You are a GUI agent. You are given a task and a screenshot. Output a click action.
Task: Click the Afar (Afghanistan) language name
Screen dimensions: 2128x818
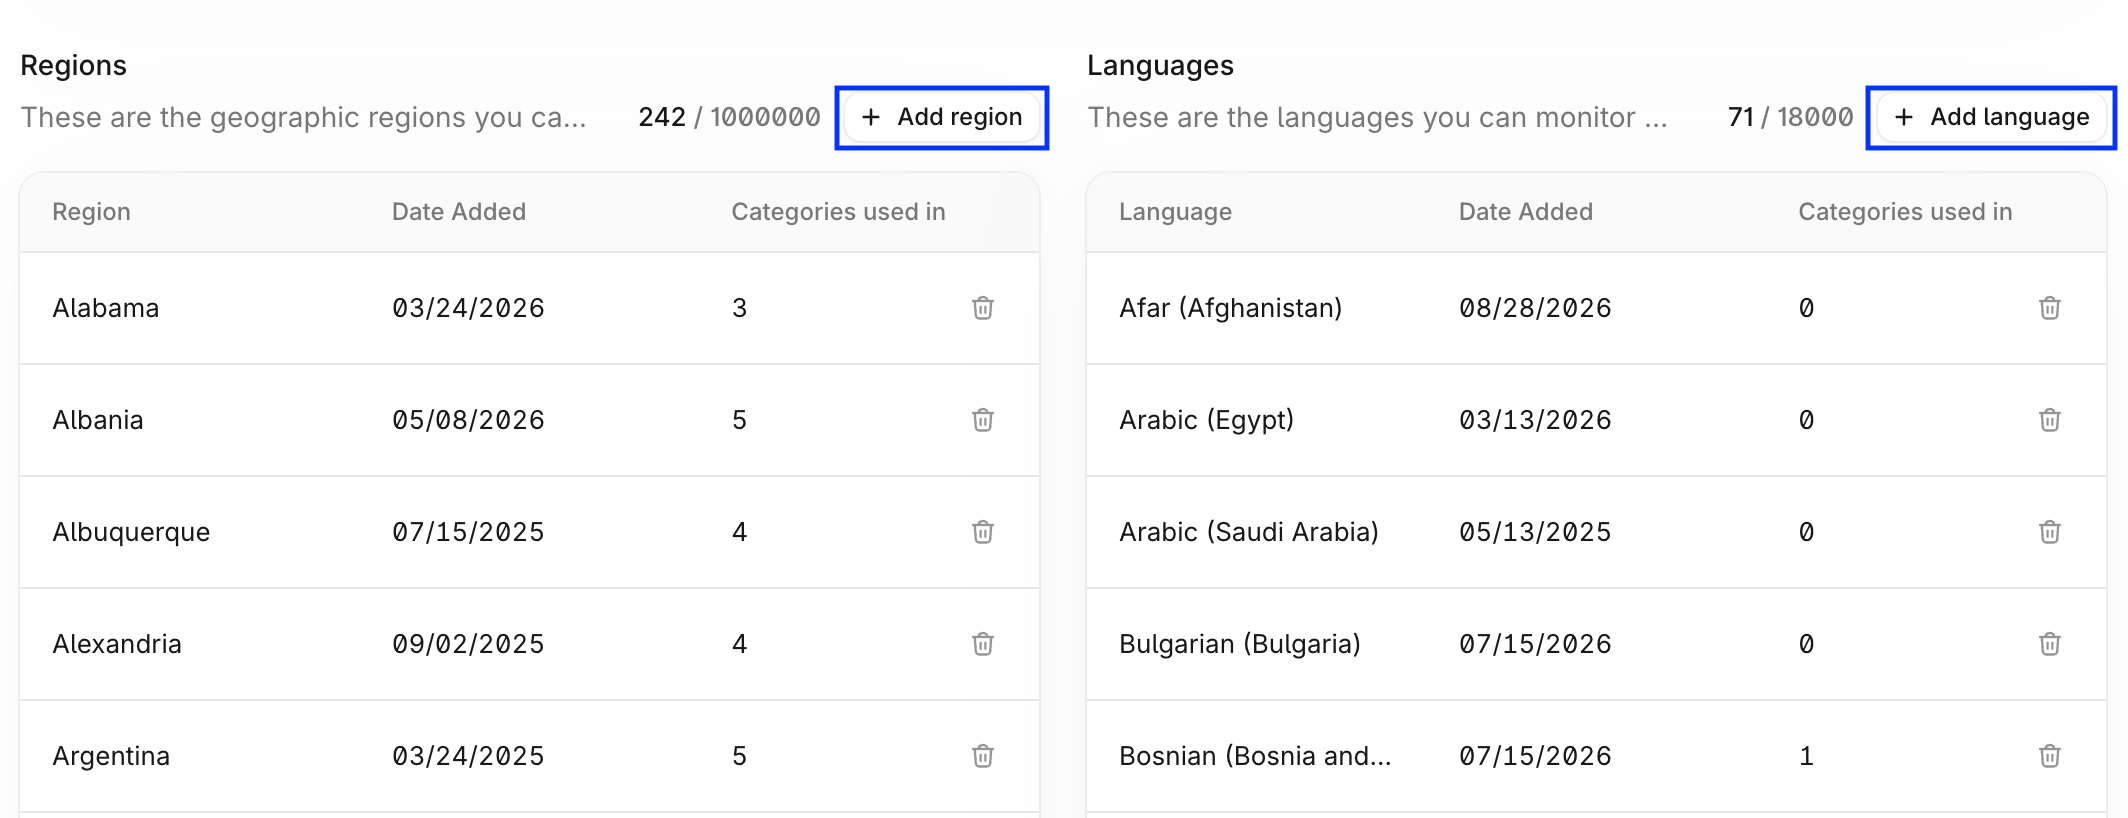(1231, 308)
